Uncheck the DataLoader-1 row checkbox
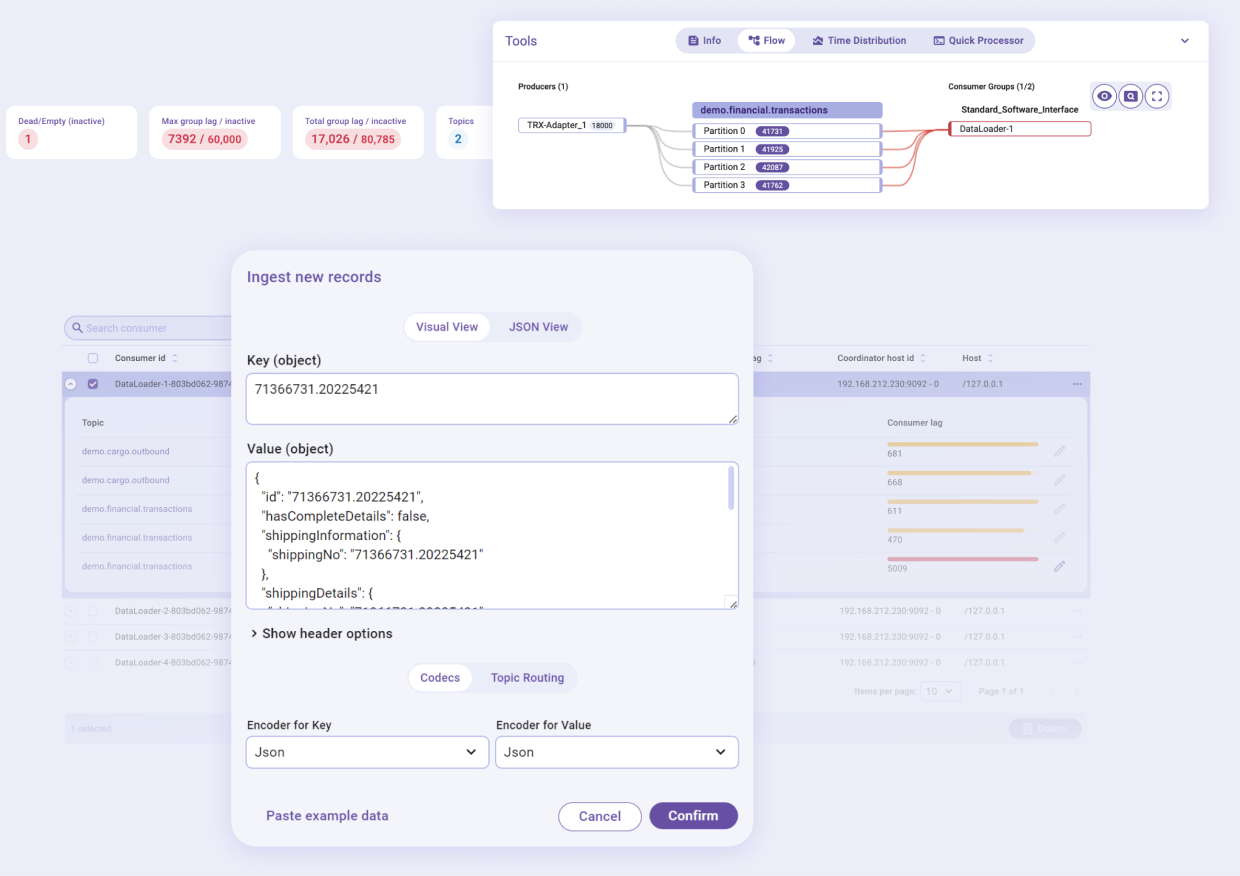Image resolution: width=1240 pixels, height=876 pixels. [93, 383]
